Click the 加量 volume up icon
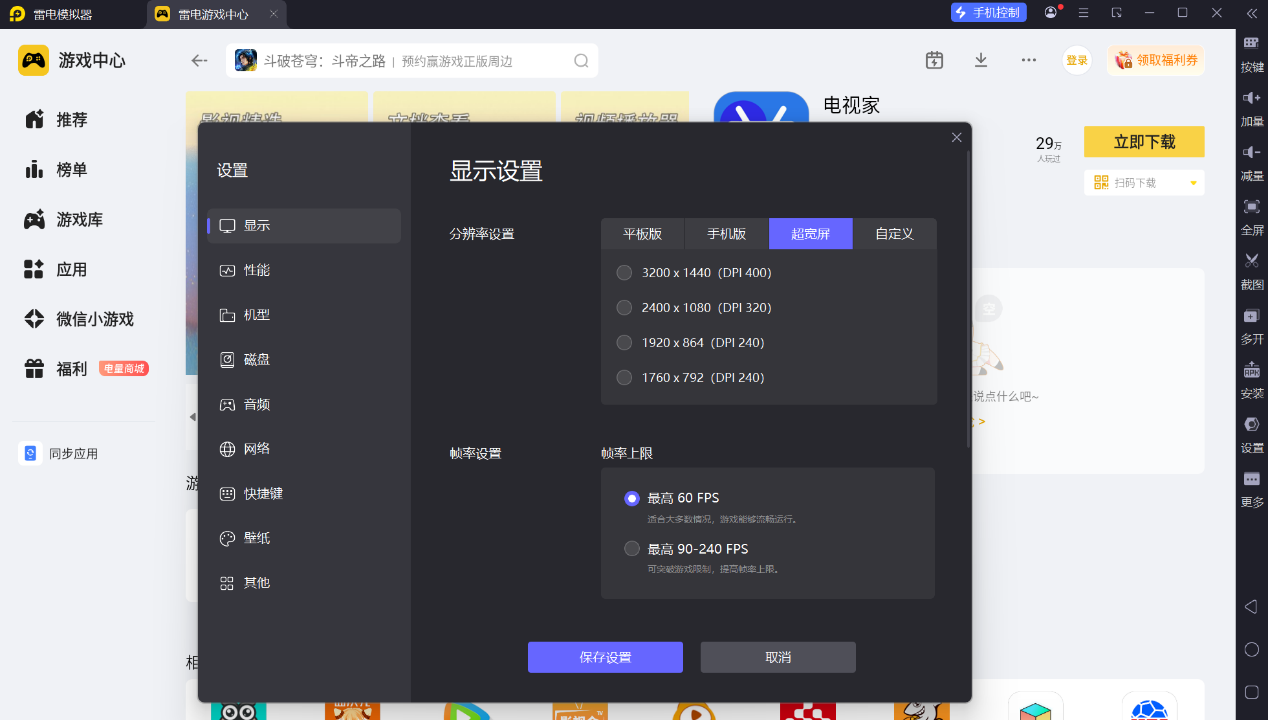The image size is (1268, 720). (x=1251, y=98)
